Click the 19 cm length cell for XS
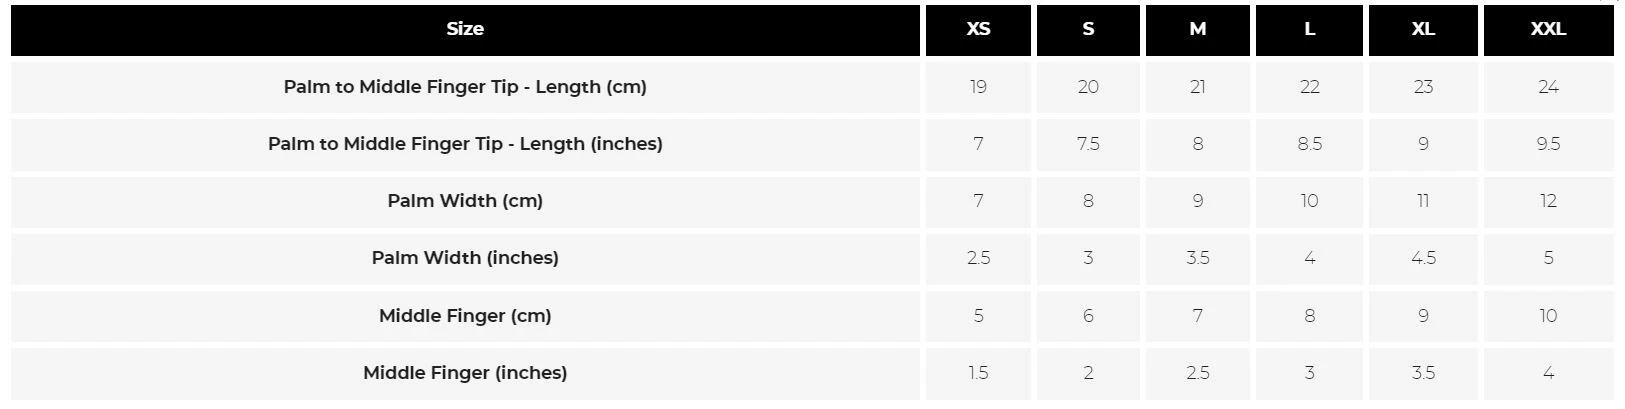The width and height of the screenshot is (1625, 409). point(978,87)
